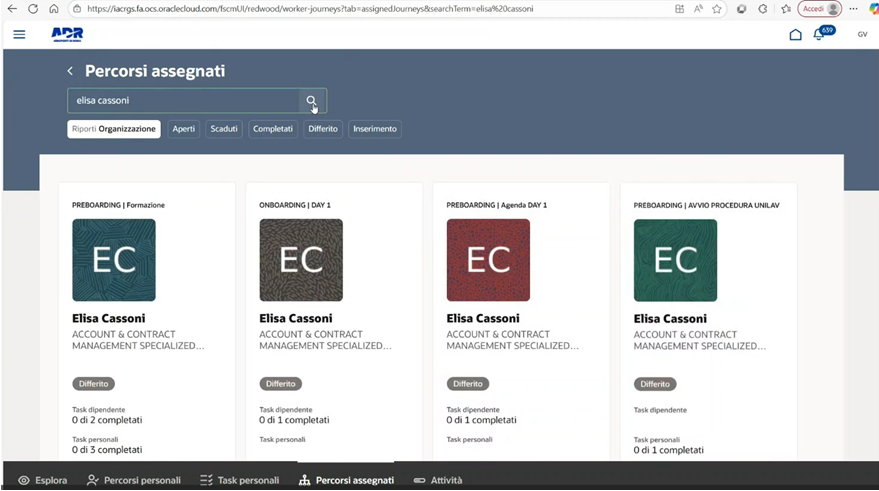
Task: Click the ADR logo
Action: click(67, 35)
